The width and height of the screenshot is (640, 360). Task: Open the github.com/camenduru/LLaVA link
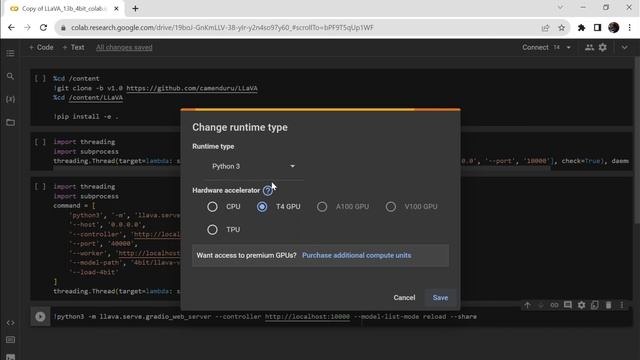point(192,88)
